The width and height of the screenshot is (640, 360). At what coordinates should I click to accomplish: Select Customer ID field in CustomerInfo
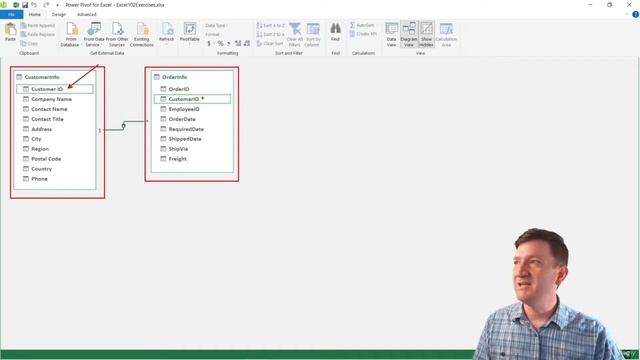click(x=55, y=89)
